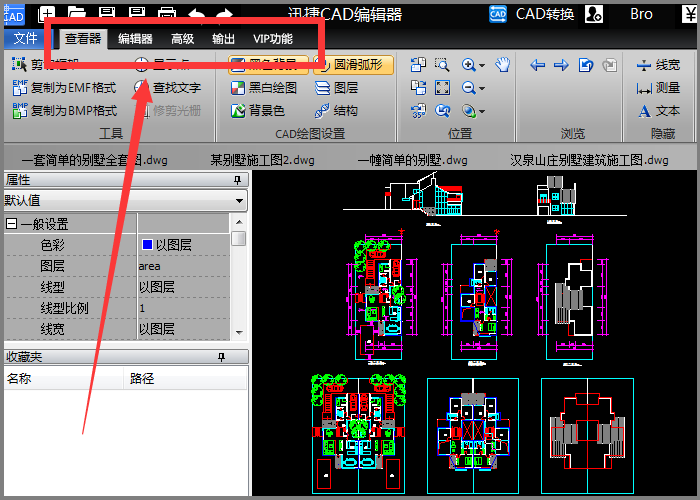This screenshot has width=700, height=500.
Task: Click the CAD转换 converter icon
Action: click(x=498, y=14)
